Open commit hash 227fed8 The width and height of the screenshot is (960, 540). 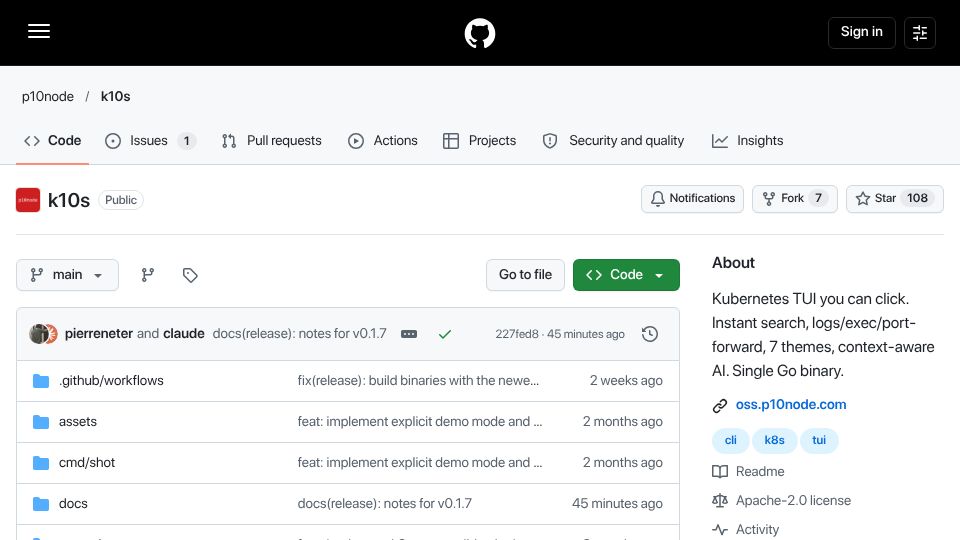coord(517,334)
